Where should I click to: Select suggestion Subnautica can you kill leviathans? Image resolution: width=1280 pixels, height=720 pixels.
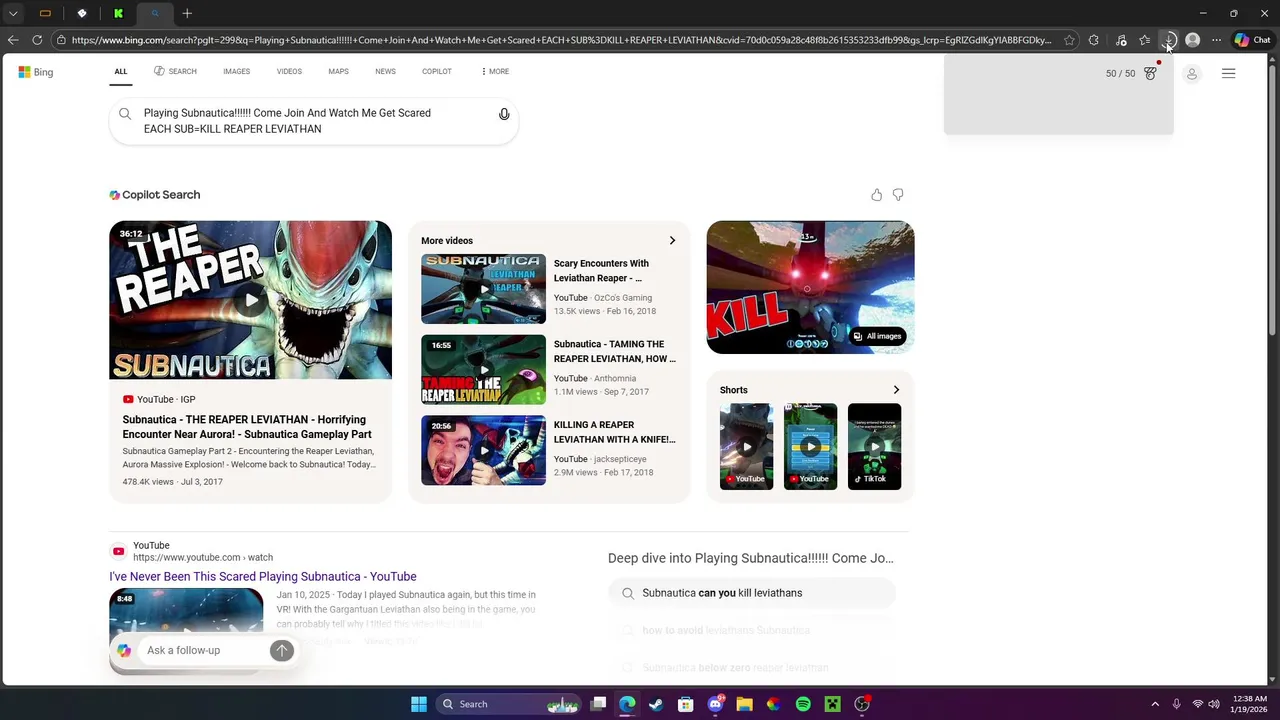(752, 593)
